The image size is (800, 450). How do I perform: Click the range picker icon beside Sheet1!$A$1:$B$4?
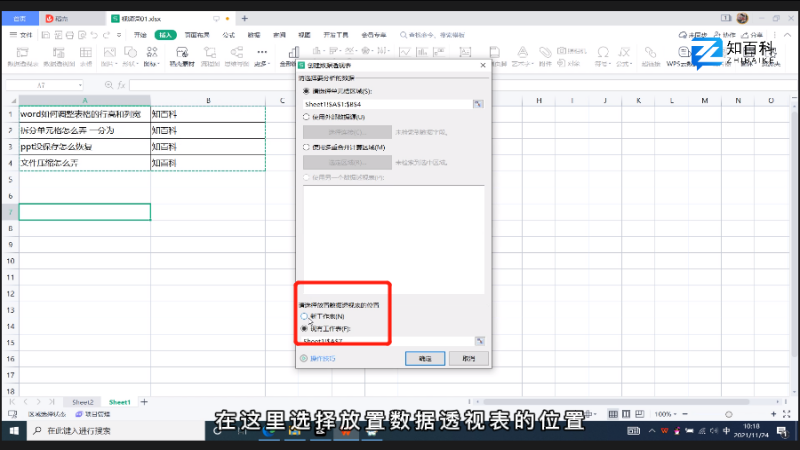click(x=478, y=103)
